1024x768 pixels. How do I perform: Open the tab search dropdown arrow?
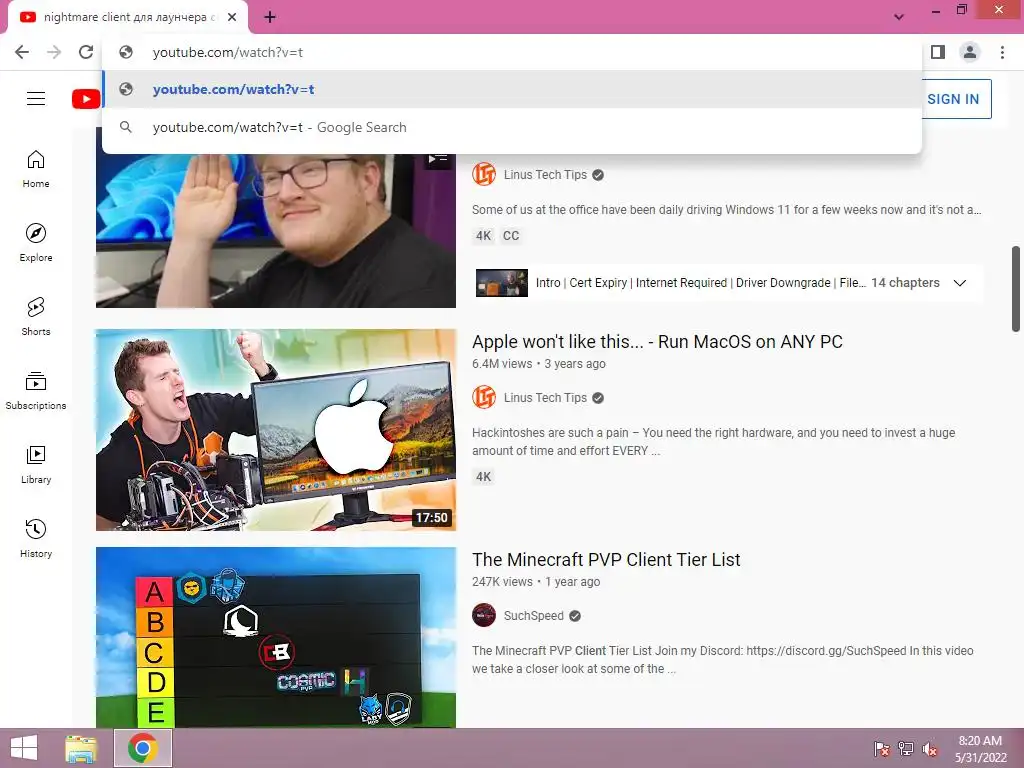899,17
